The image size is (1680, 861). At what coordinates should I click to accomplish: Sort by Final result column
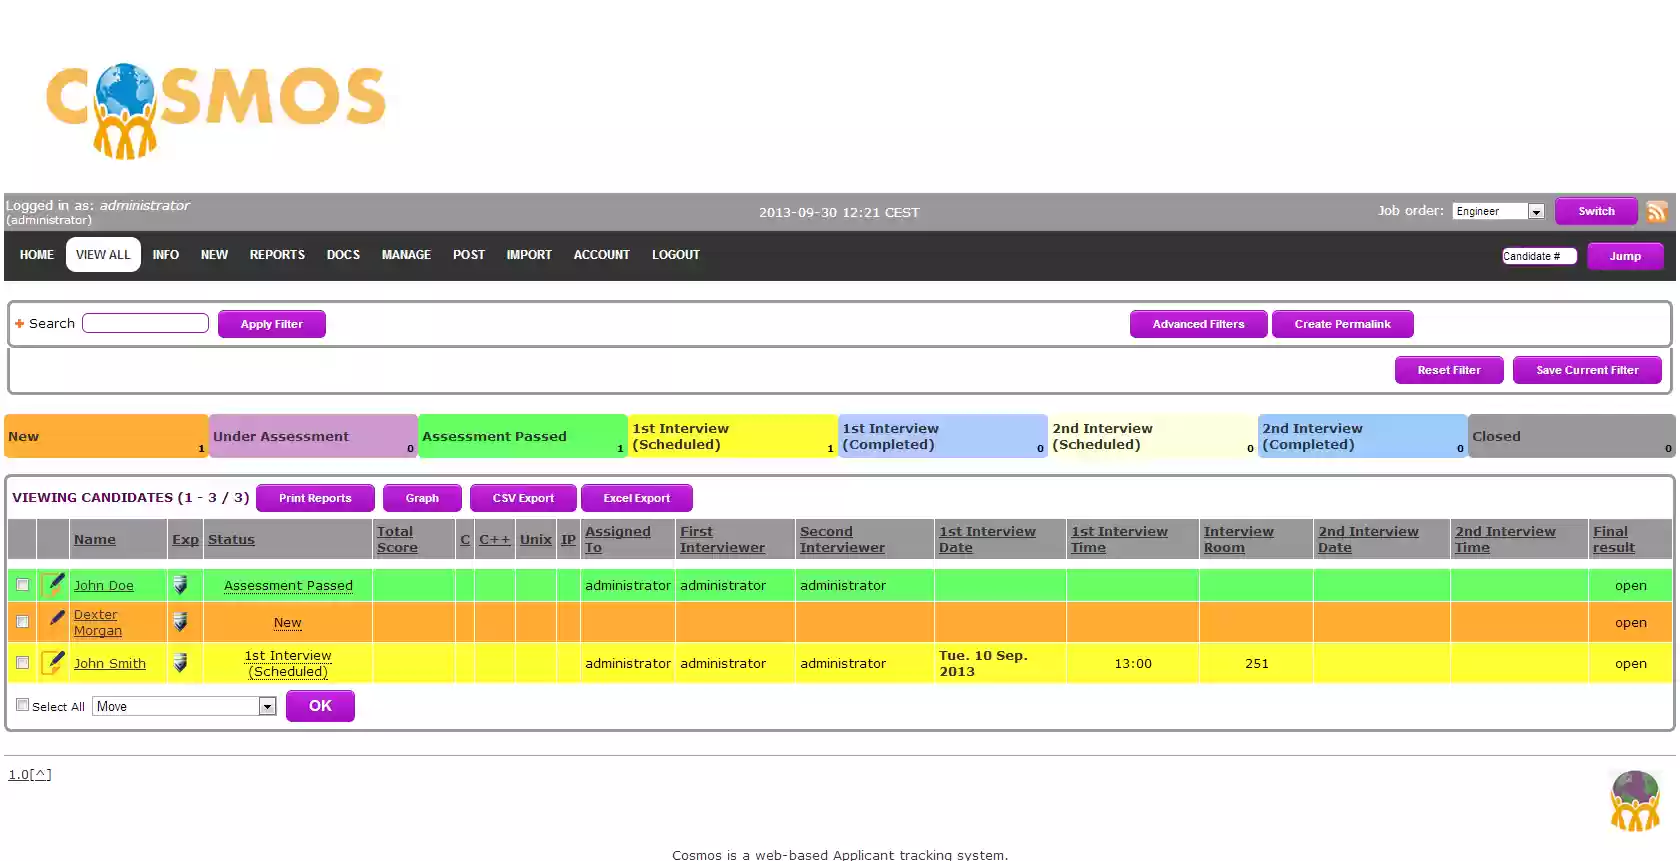(1614, 539)
